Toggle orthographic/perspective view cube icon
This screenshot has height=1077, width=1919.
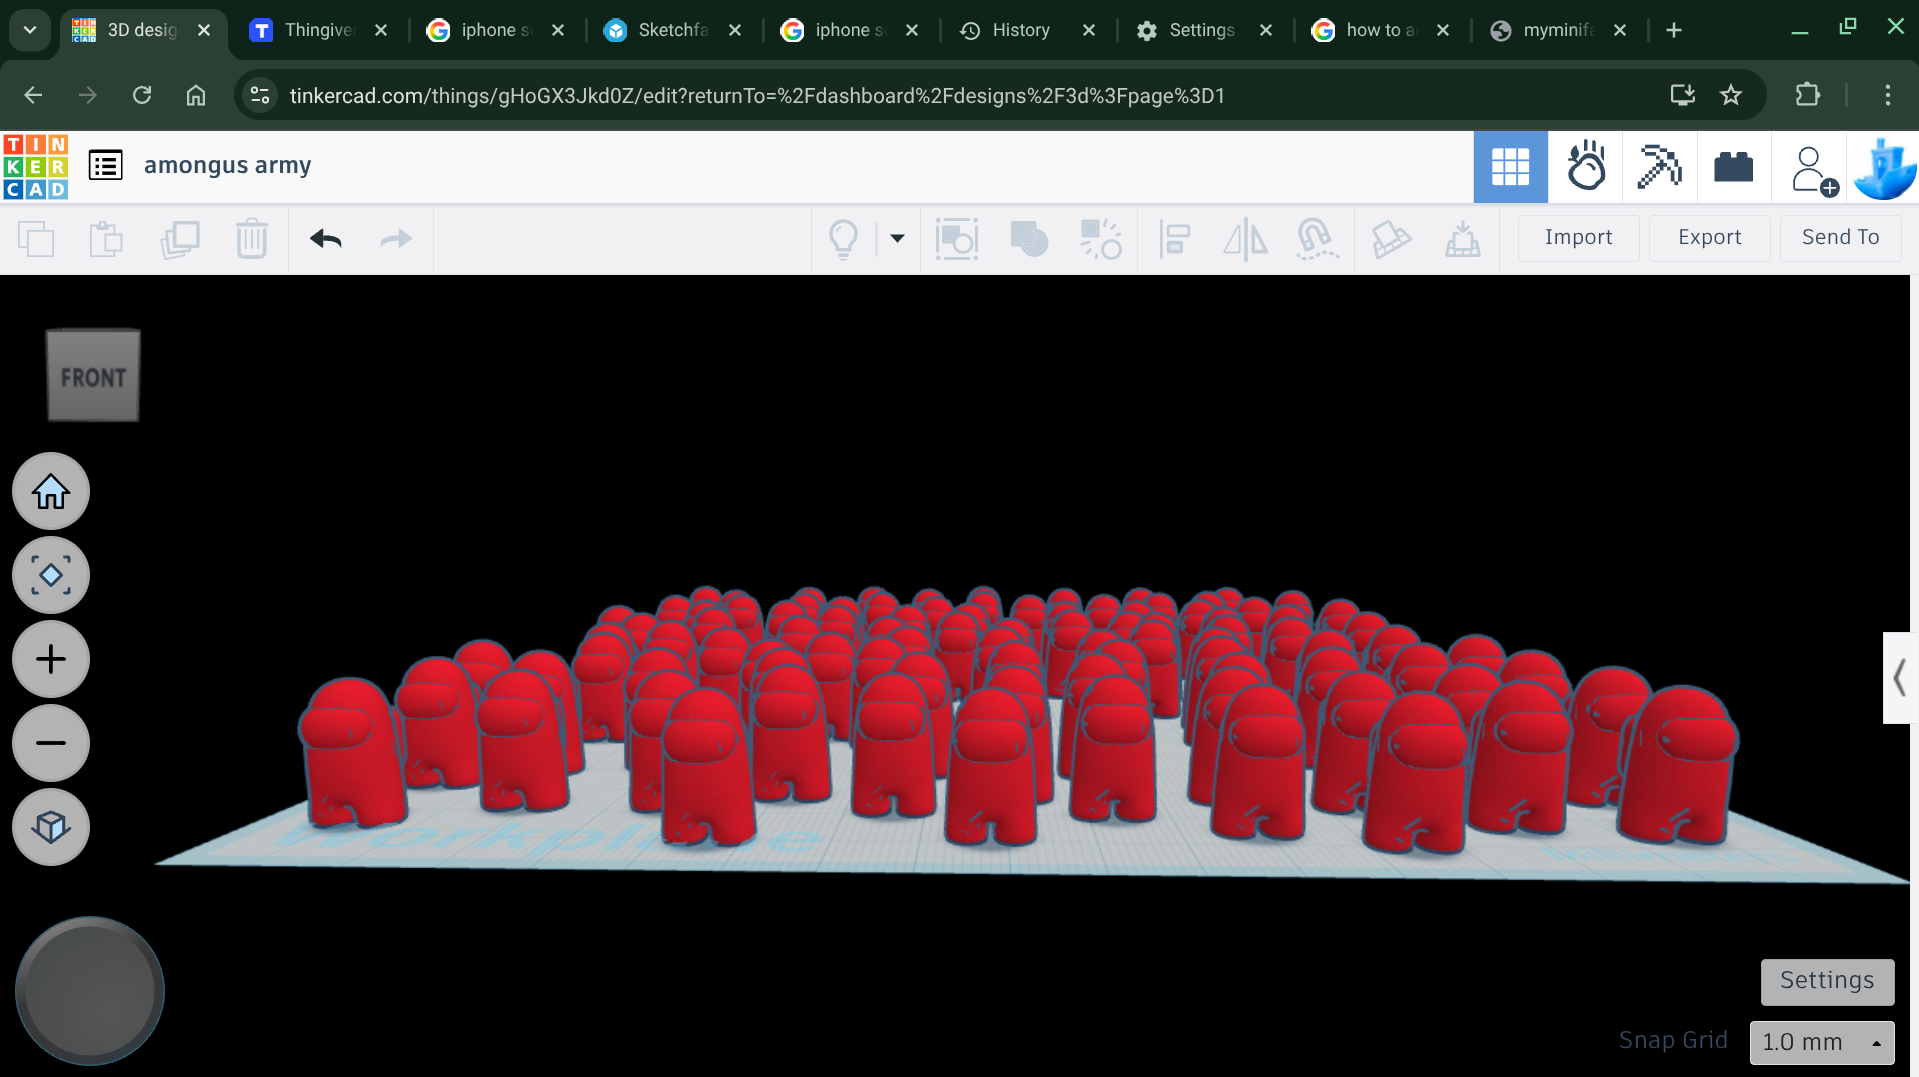coord(51,827)
